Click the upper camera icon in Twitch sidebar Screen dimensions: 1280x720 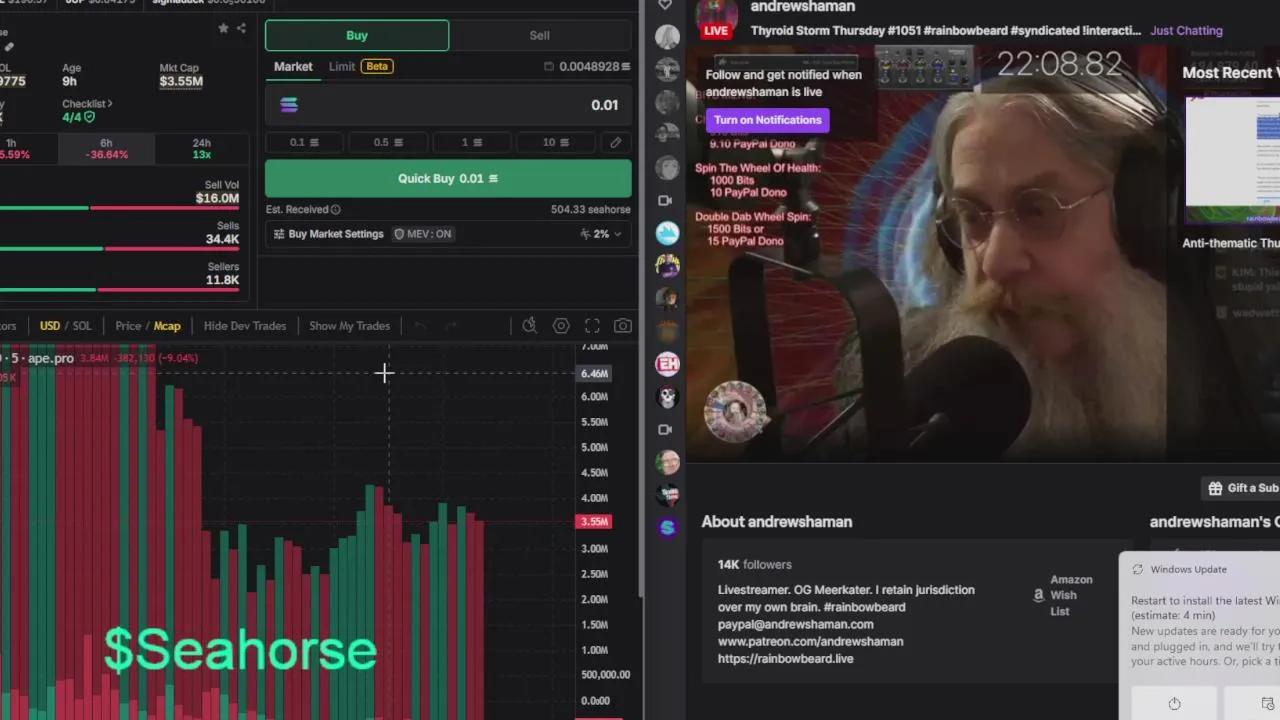(x=666, y=201)
